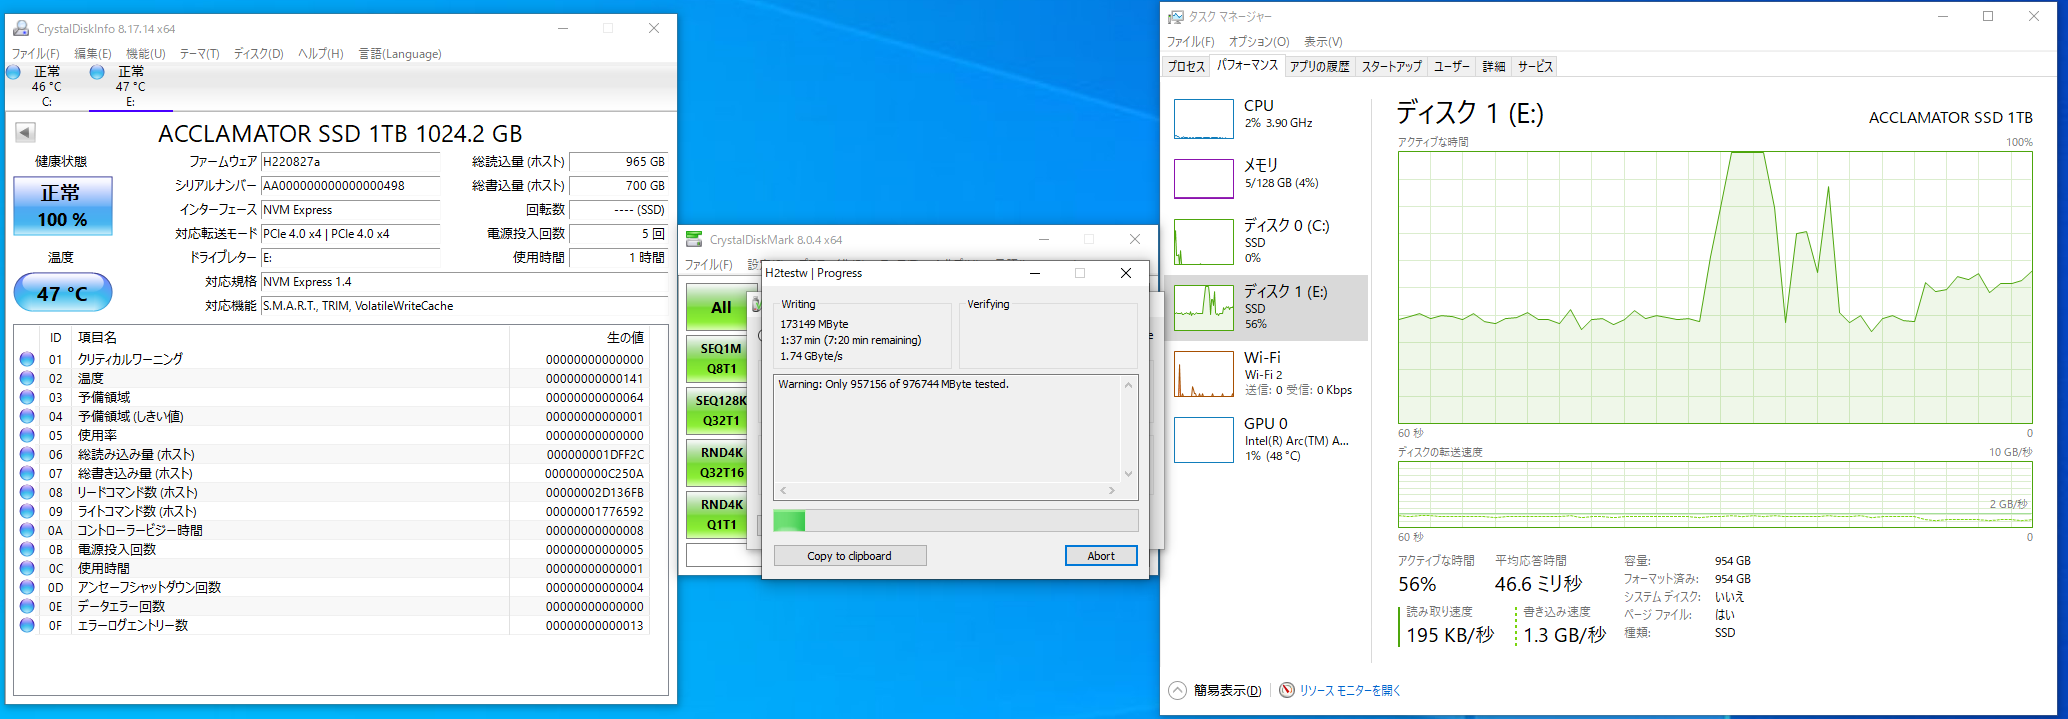Viewport: 2068px width, 719px height.
Task: Click the 総書込量 (ホスト) value 700 GB
Action: 617,186
